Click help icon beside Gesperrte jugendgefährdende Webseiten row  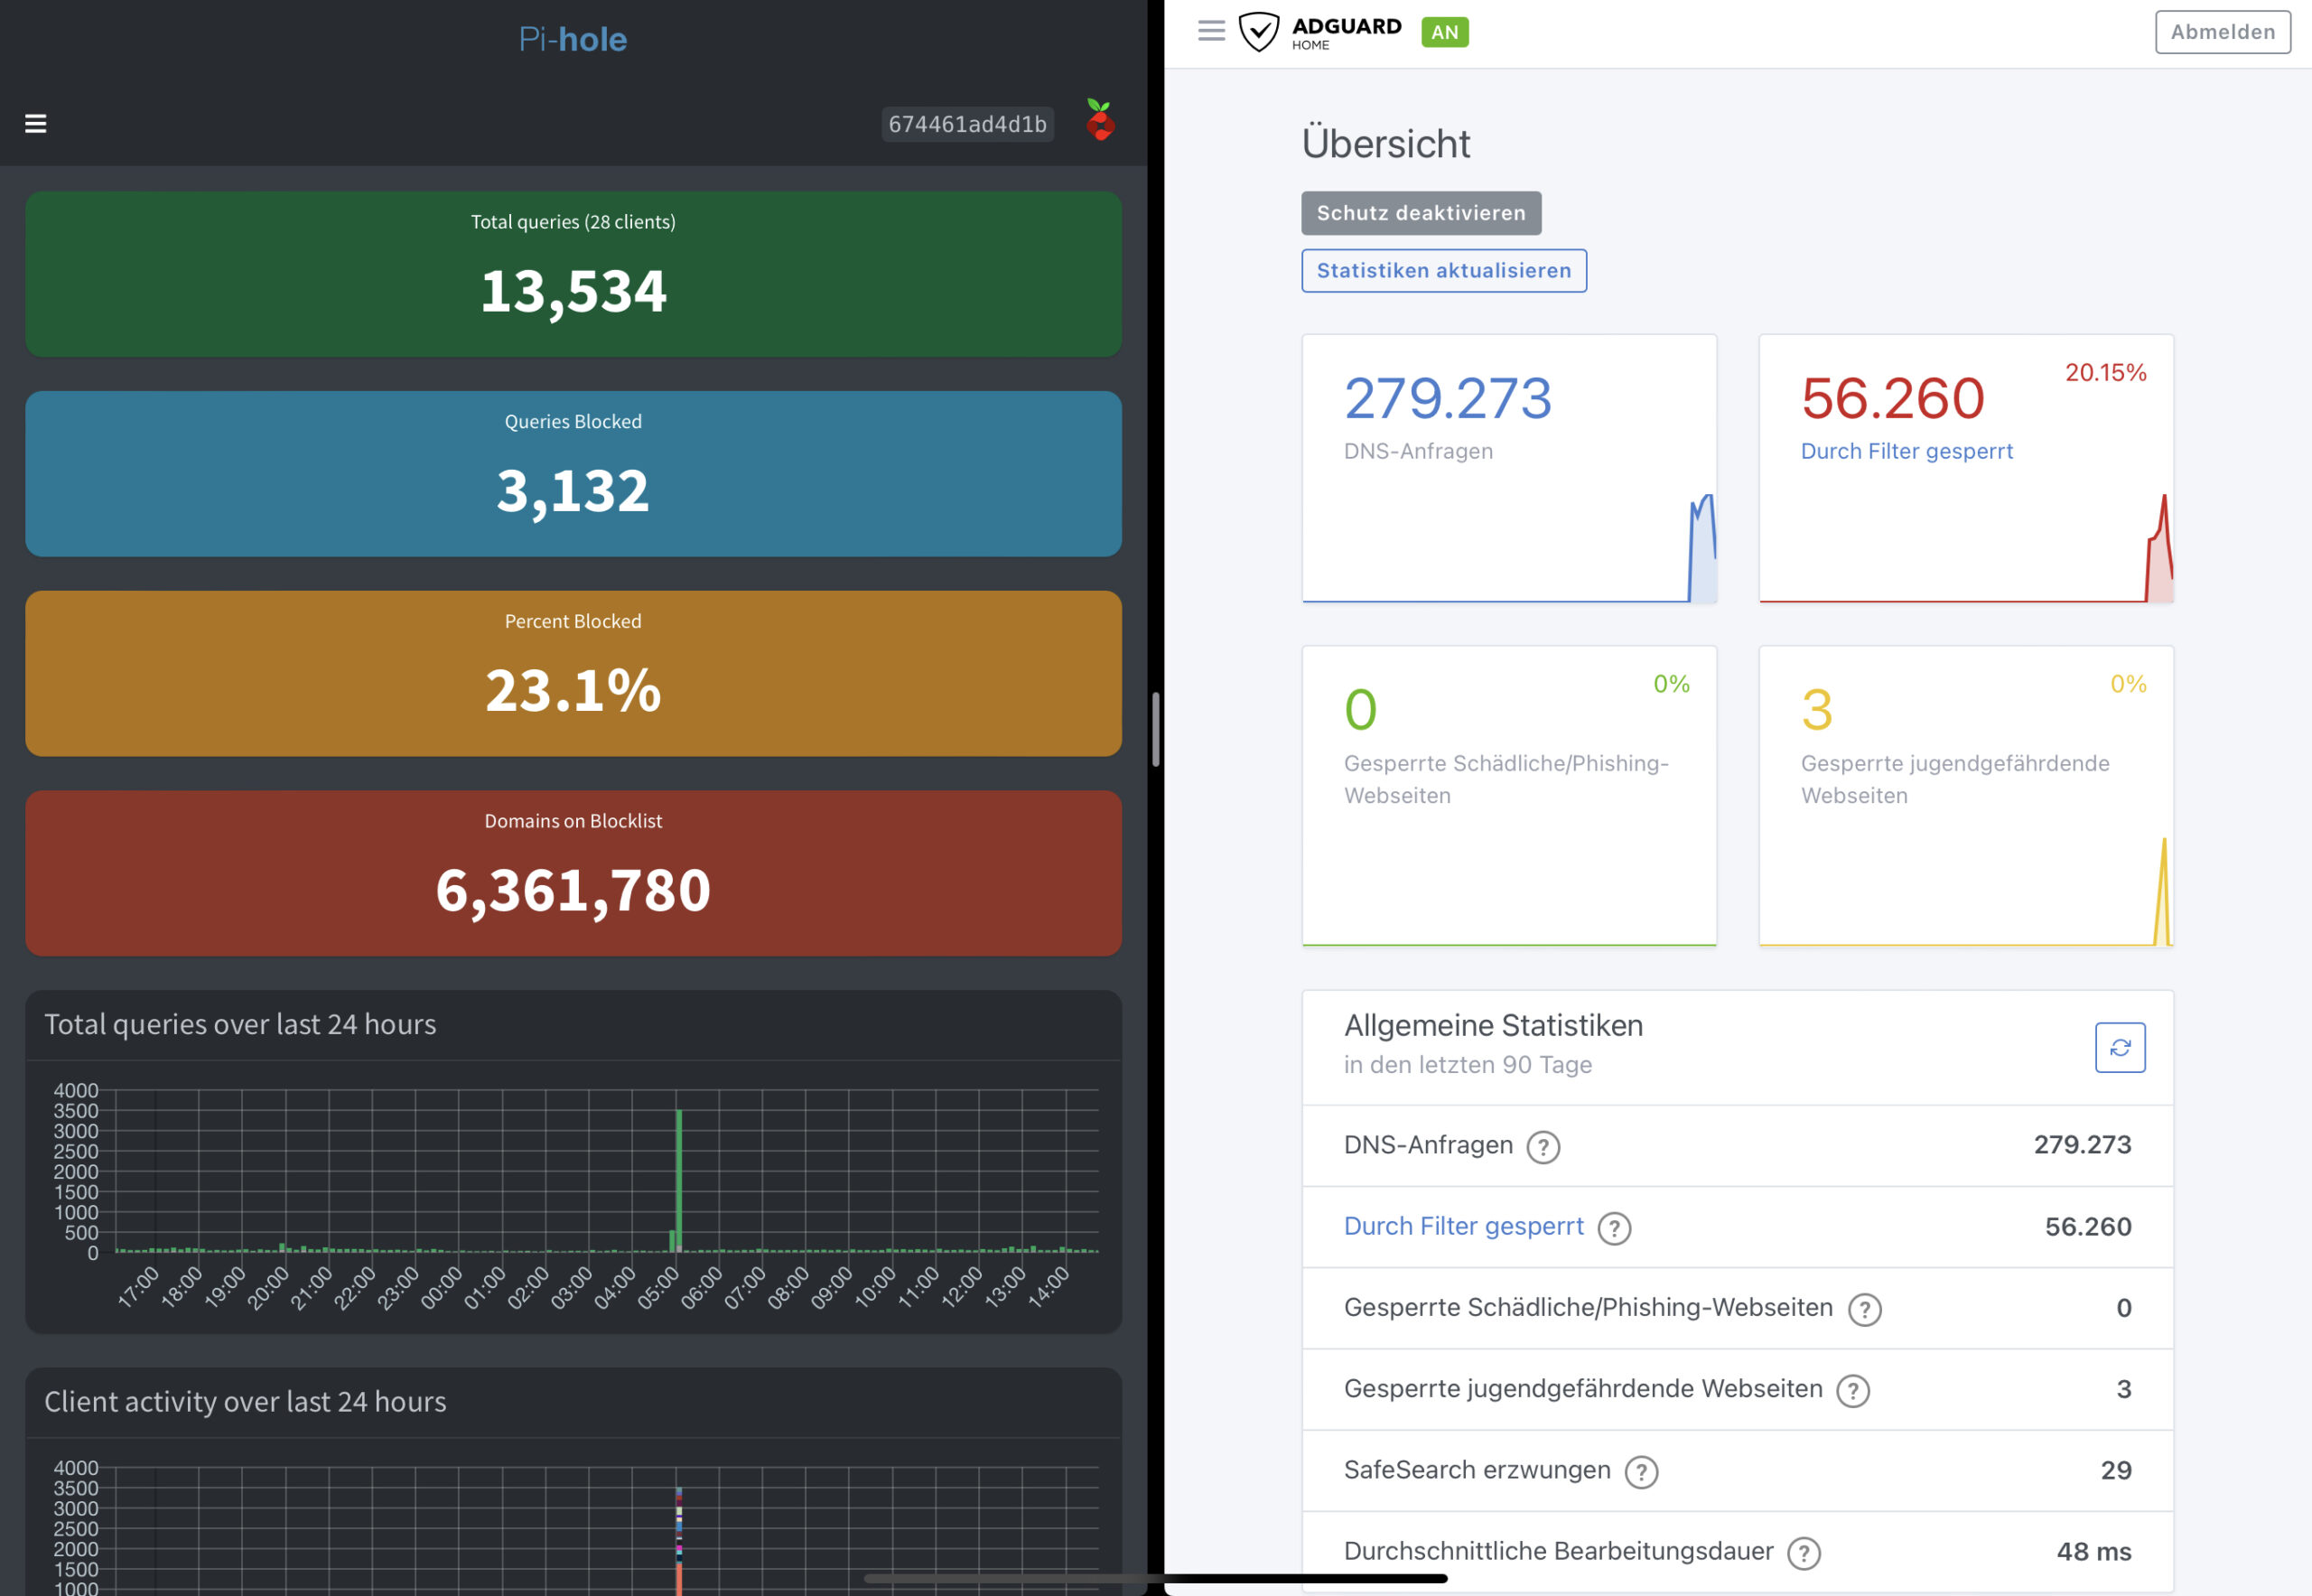click(x=1853, y=1390)
